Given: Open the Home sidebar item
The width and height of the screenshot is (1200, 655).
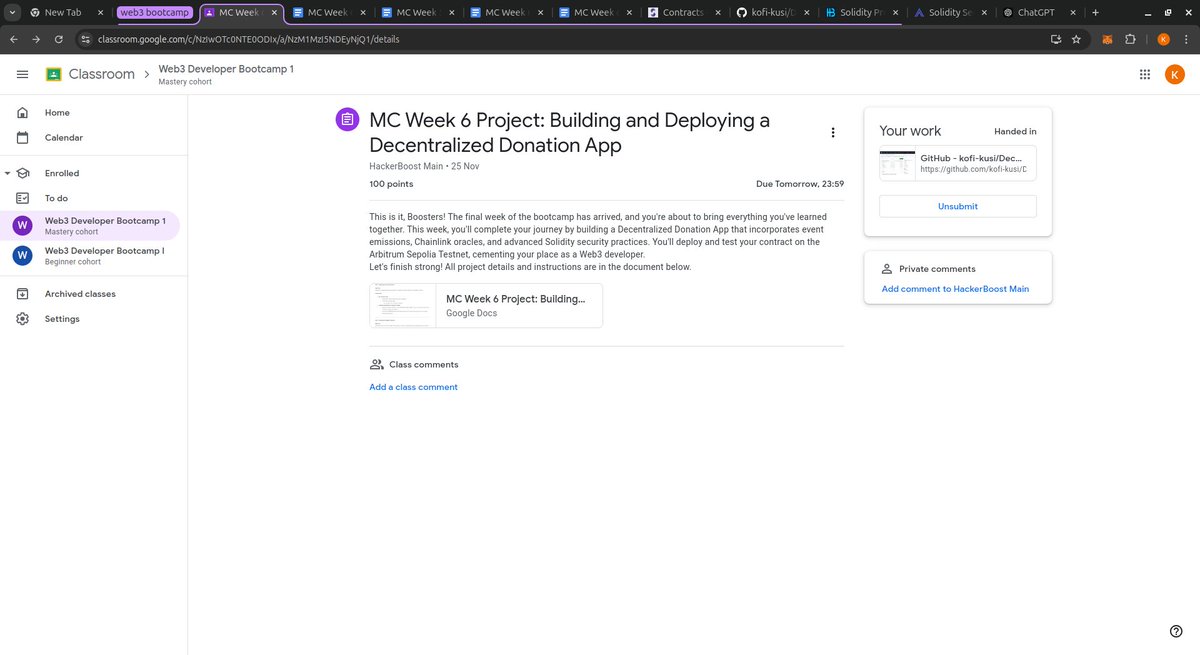Looking at the screenshot, I should tap(92, 113).
